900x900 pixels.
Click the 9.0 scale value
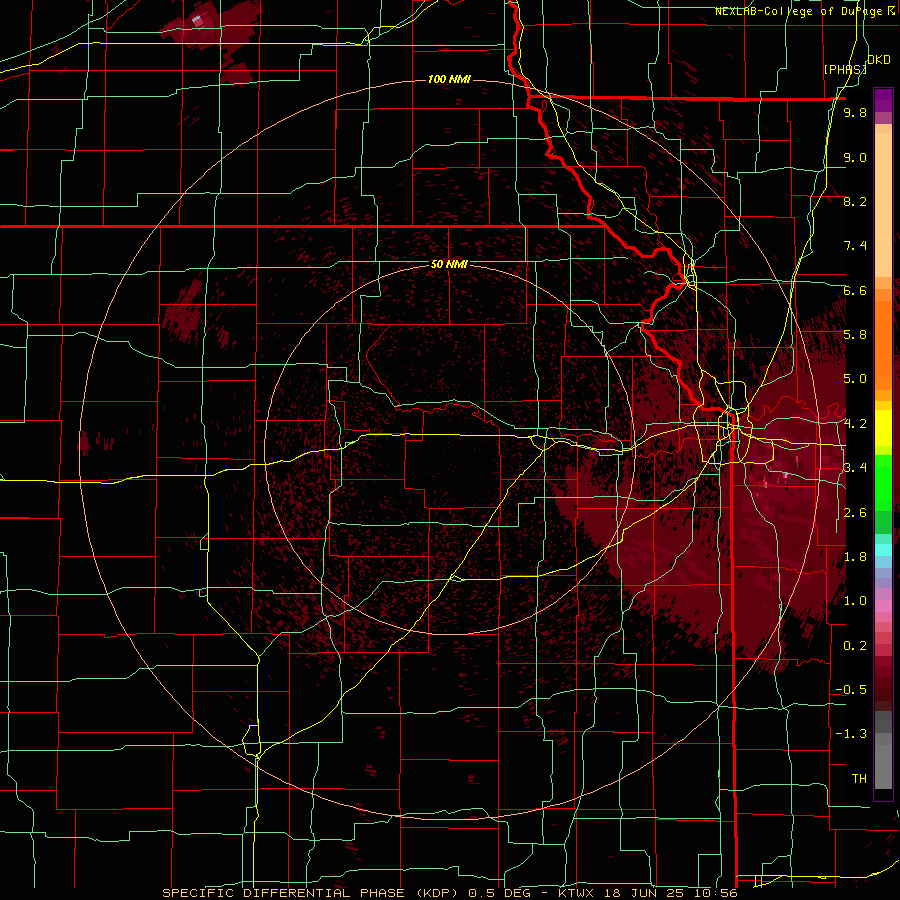tap(855, 157)
